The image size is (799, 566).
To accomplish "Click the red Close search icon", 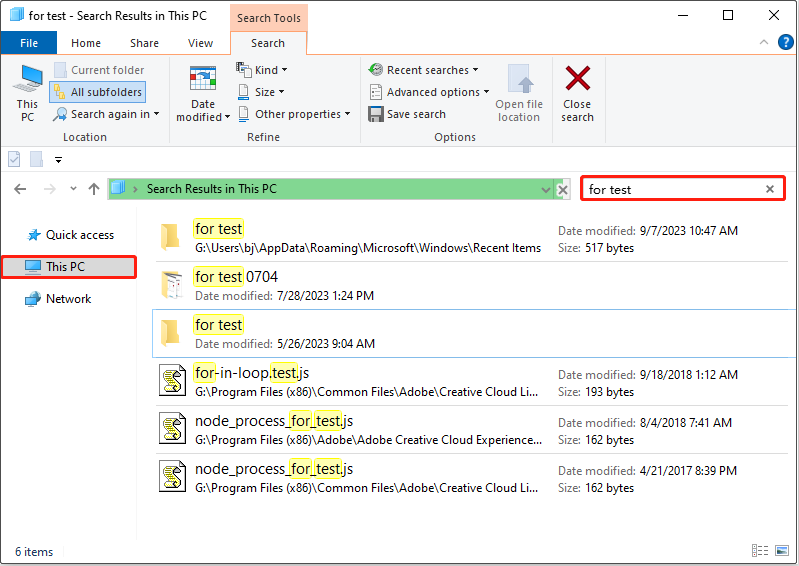I will 577,80.
